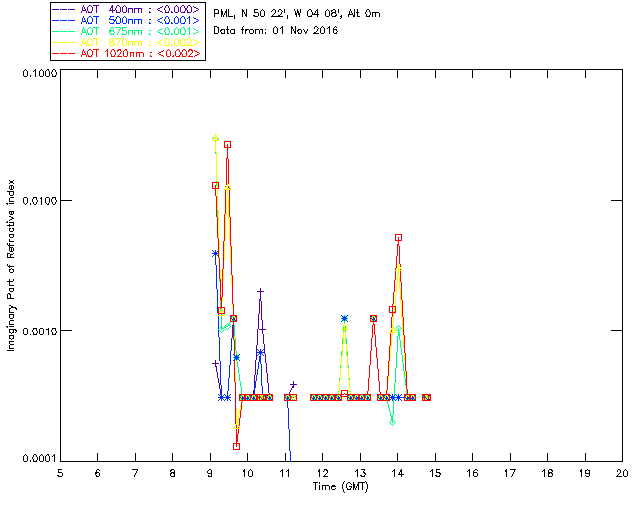Click the highest purple plus data point
The width and height of the screenshot is (640, 512).
click(x=260, y=292)
